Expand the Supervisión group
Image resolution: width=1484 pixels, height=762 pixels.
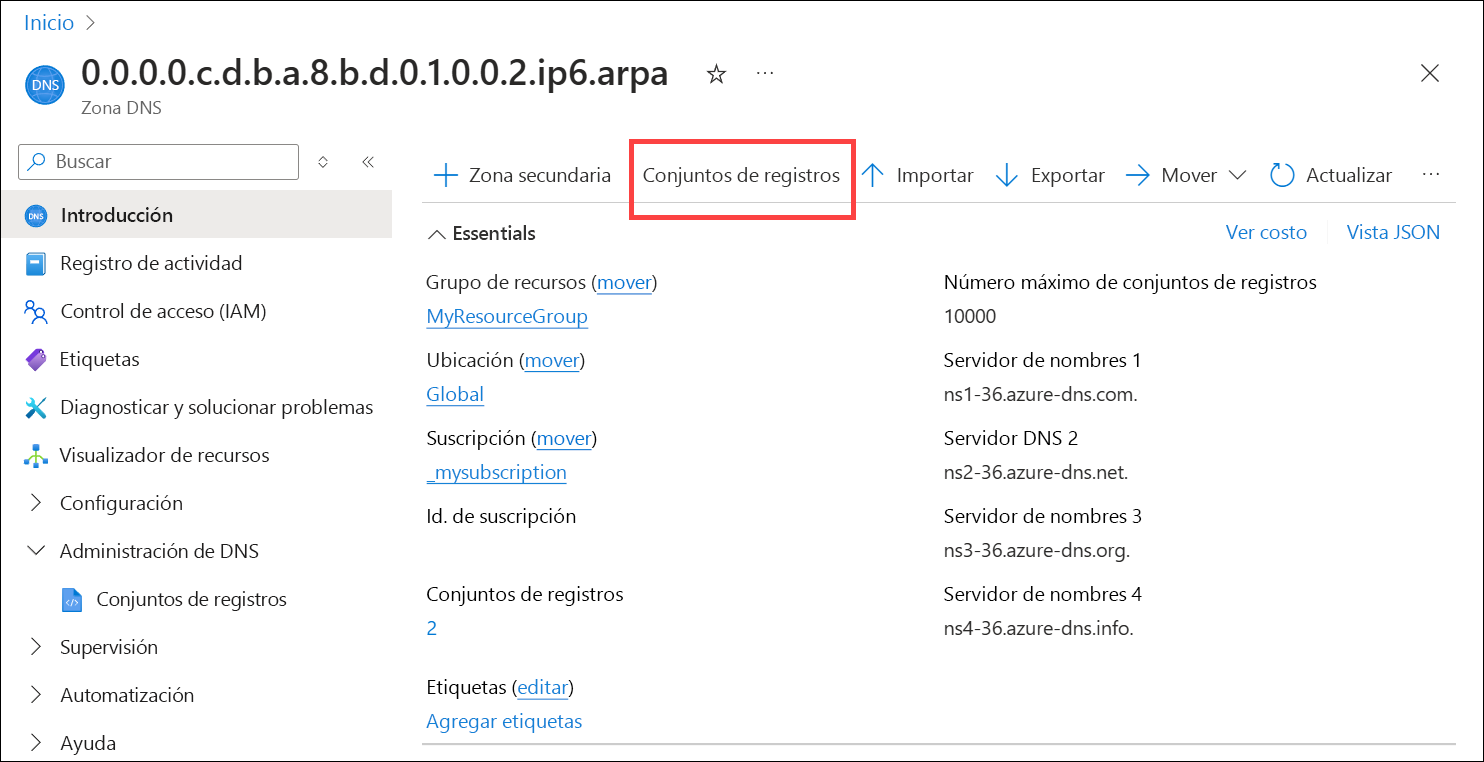click(x=36, y=647)
